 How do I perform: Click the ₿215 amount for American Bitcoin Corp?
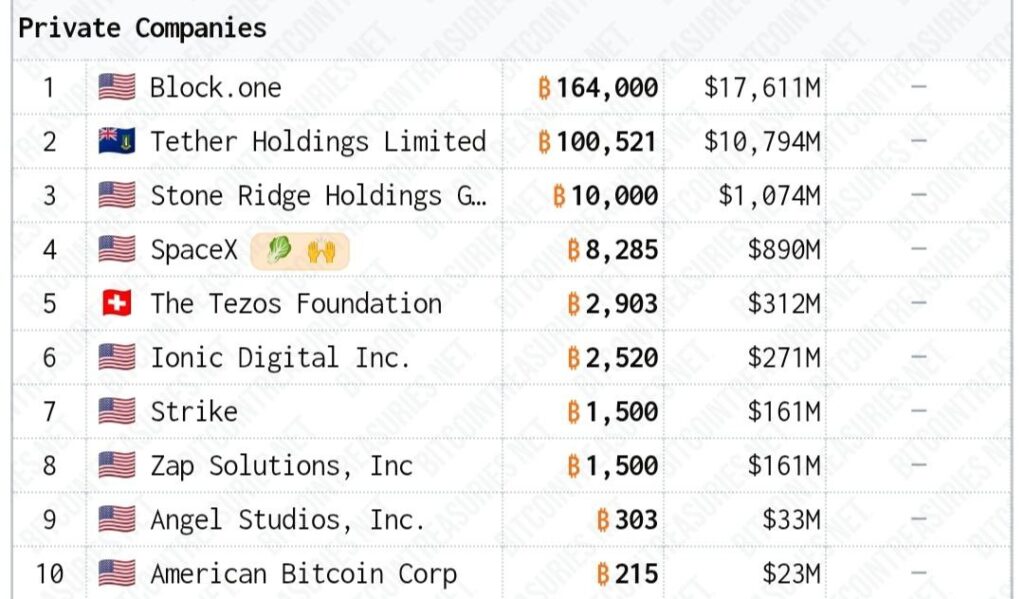(x=627, y=574)
